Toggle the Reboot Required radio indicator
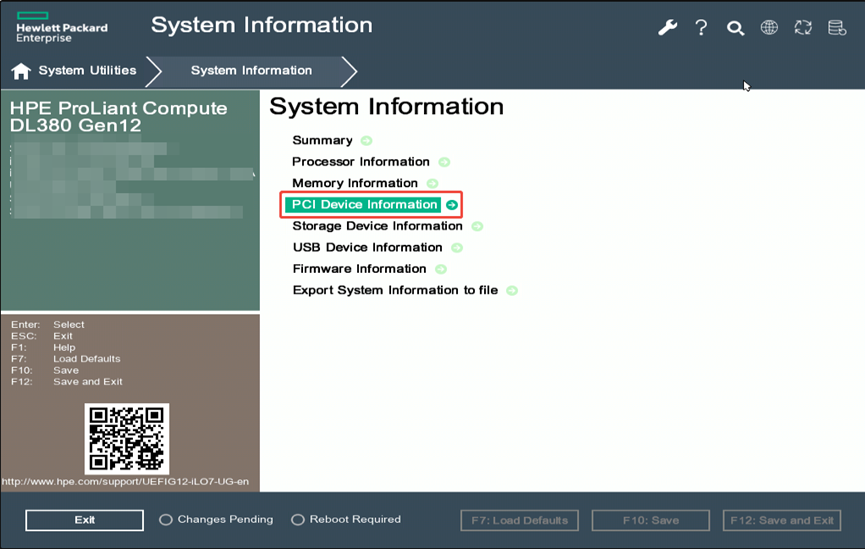This screenshot has width=865, height=549. click(x=298, y=520)
